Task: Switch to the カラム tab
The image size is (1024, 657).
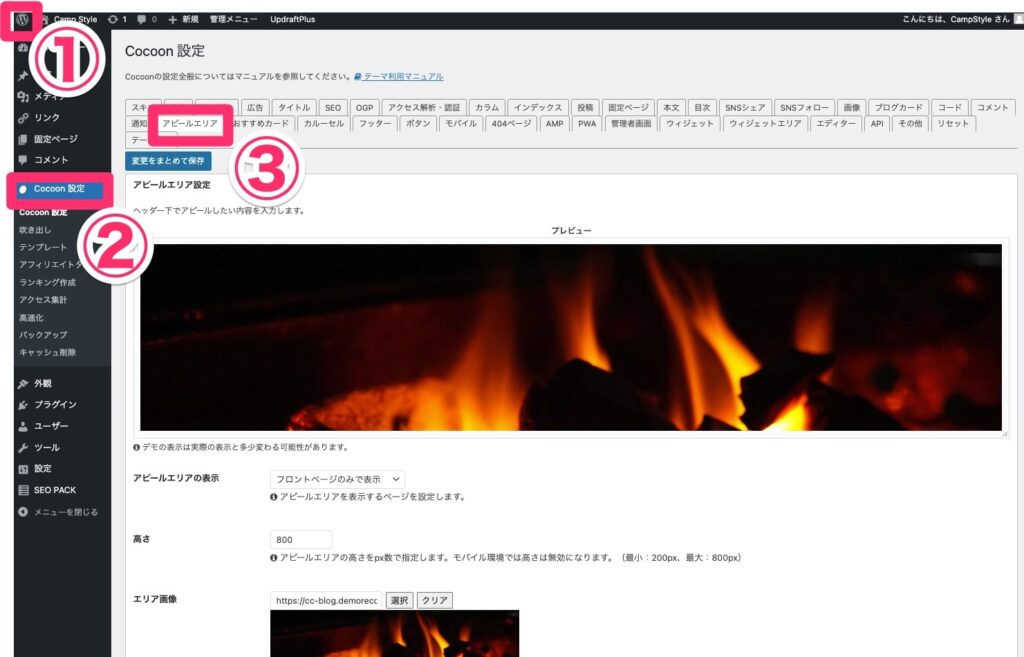Action: pyautogui.click(x=487, y=108)
